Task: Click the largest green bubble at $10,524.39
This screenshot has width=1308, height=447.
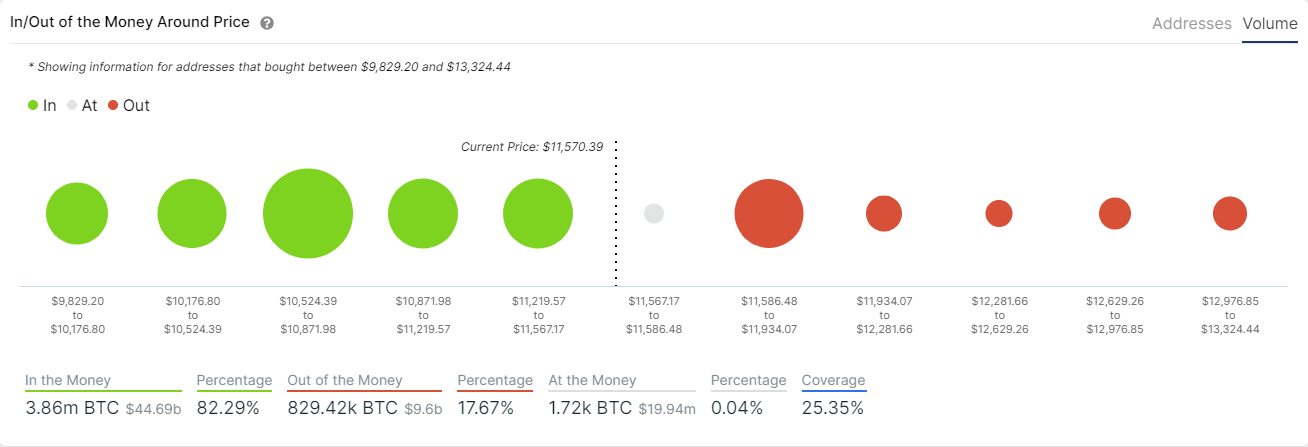Action: tap(308, 214)
